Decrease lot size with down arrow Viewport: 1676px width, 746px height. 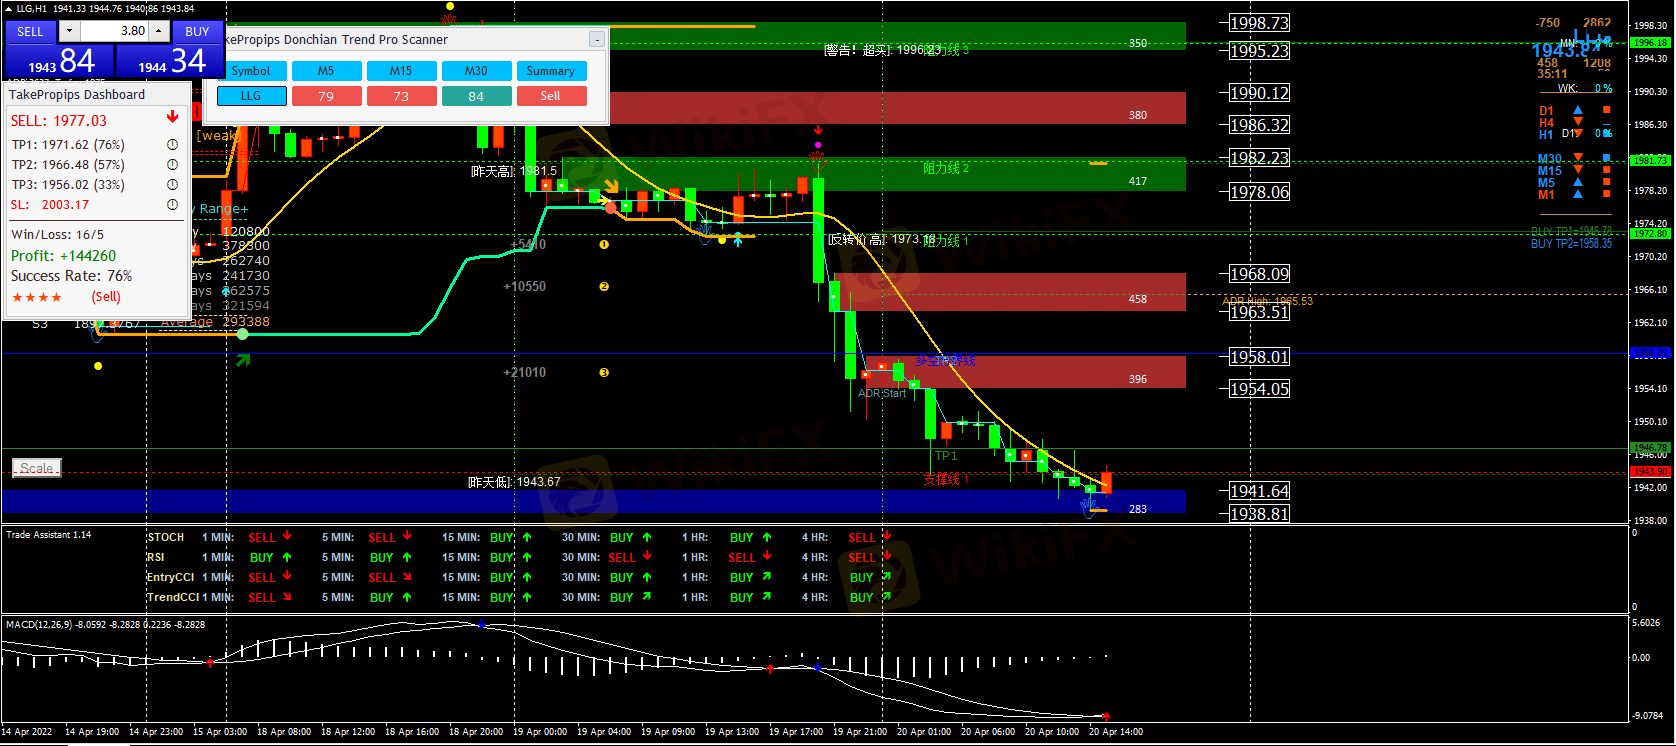[69, 31]
